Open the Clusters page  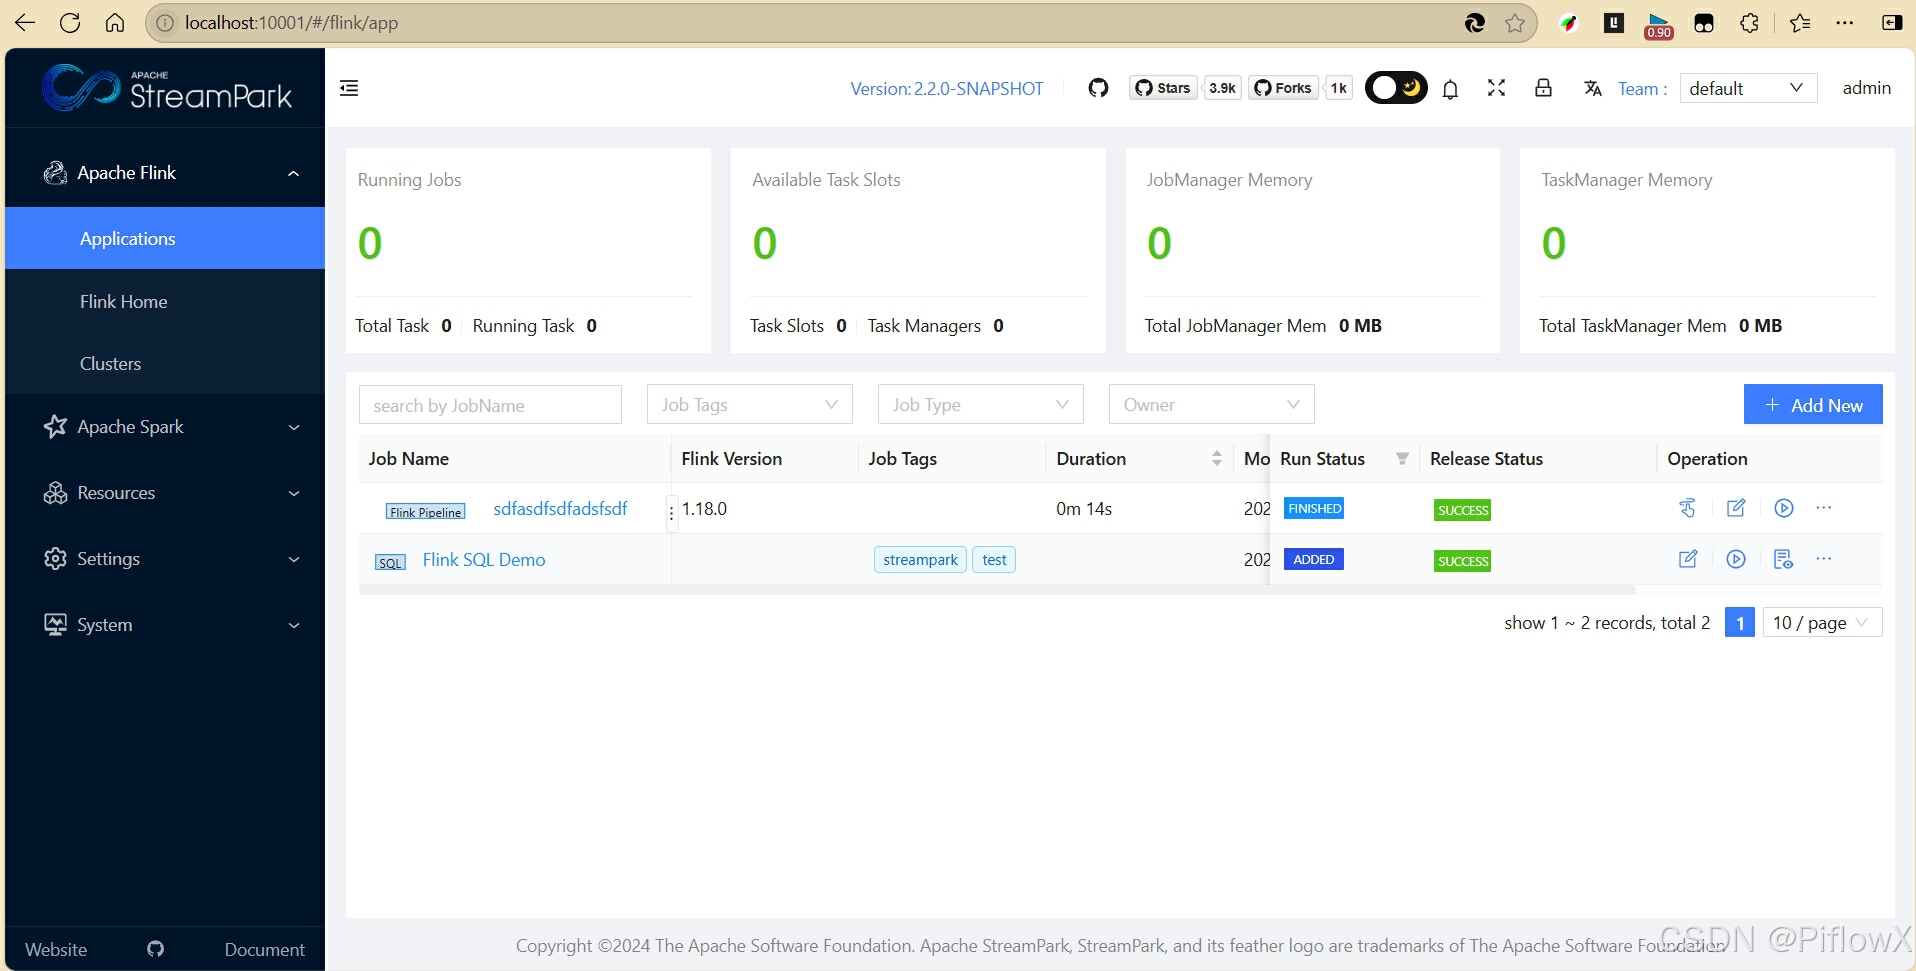[x=165, y=363]
